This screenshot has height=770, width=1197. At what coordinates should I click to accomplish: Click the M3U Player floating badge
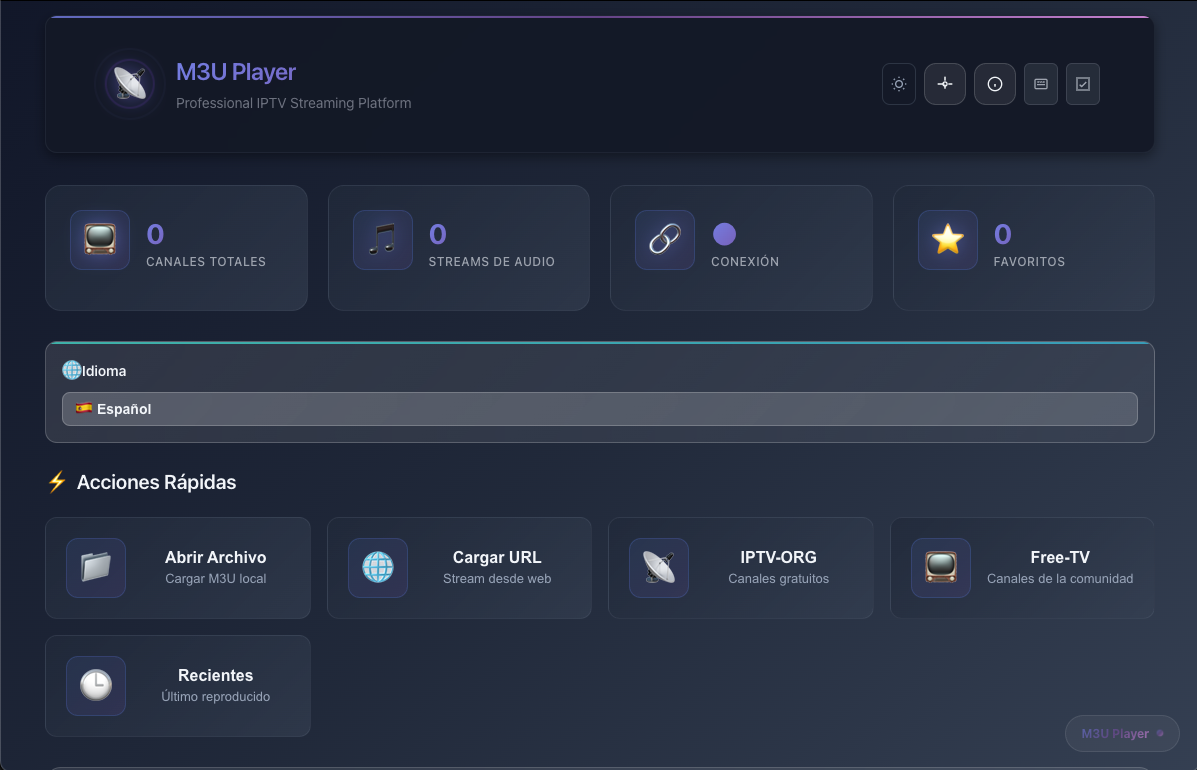coord(1122,733)
